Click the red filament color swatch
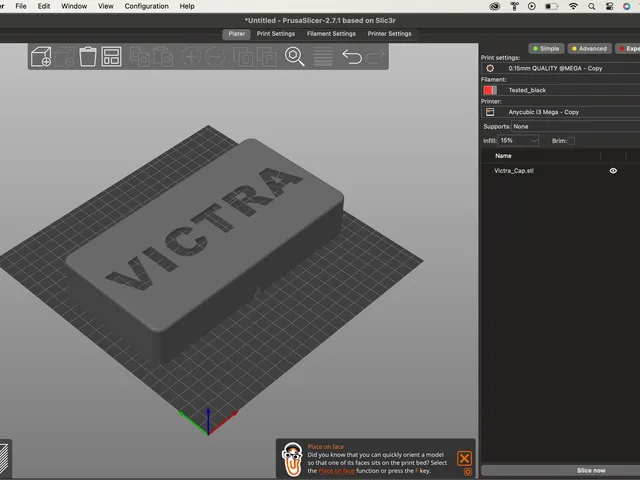640x480 pixels. (490, 90)
